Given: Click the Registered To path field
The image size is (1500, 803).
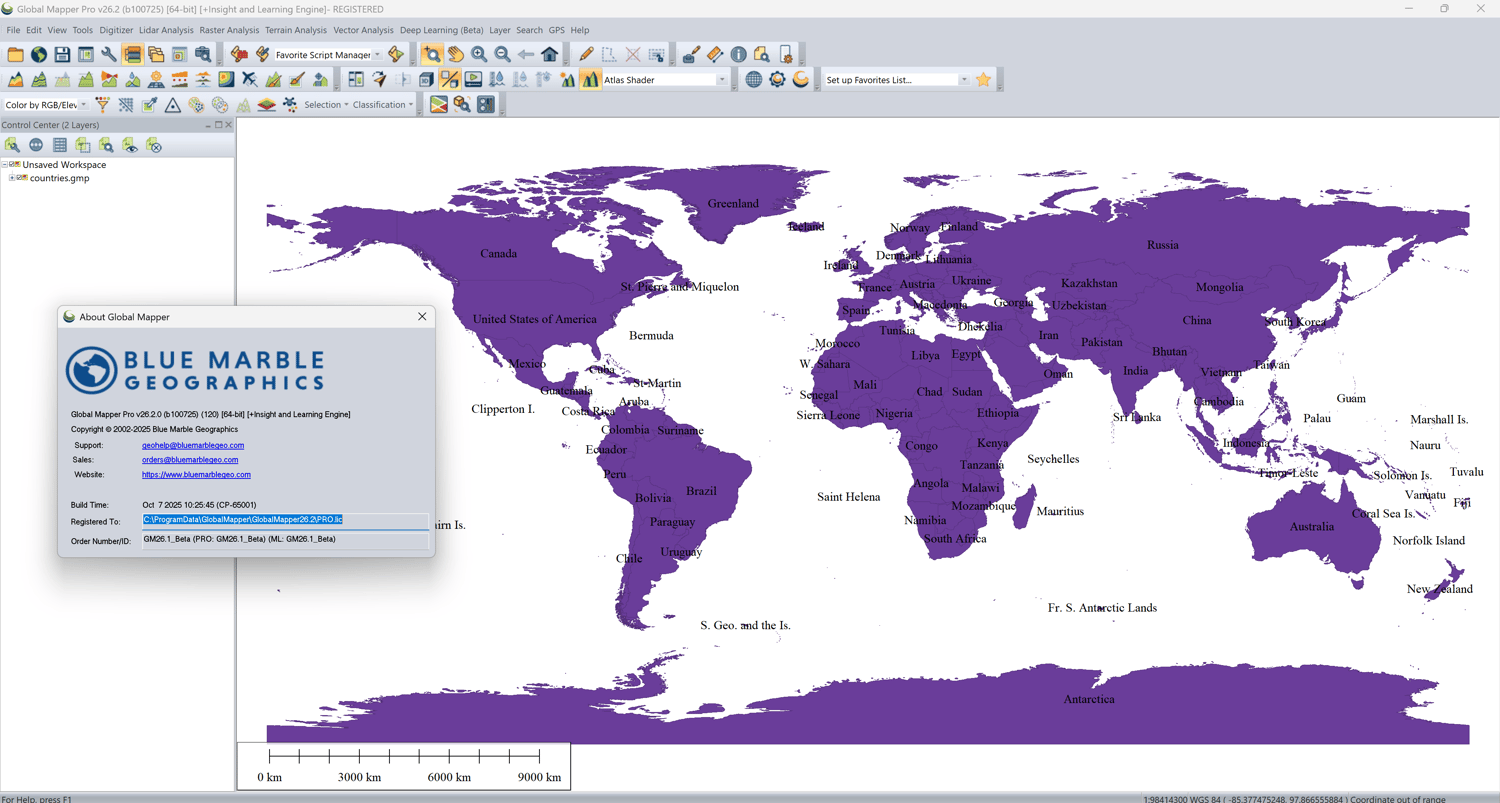Looking at the screenshot, I should (285, 521).
